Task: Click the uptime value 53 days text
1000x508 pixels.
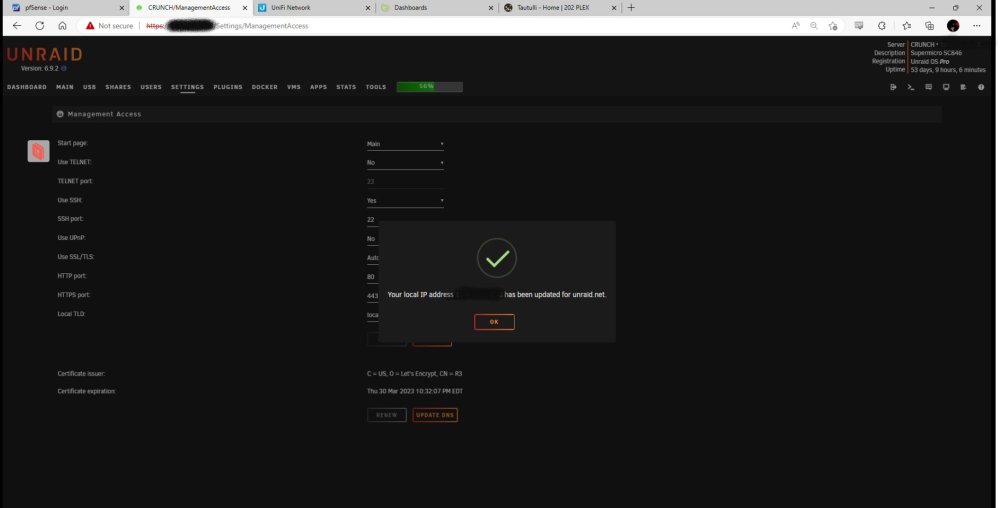Action: (948, 69)
